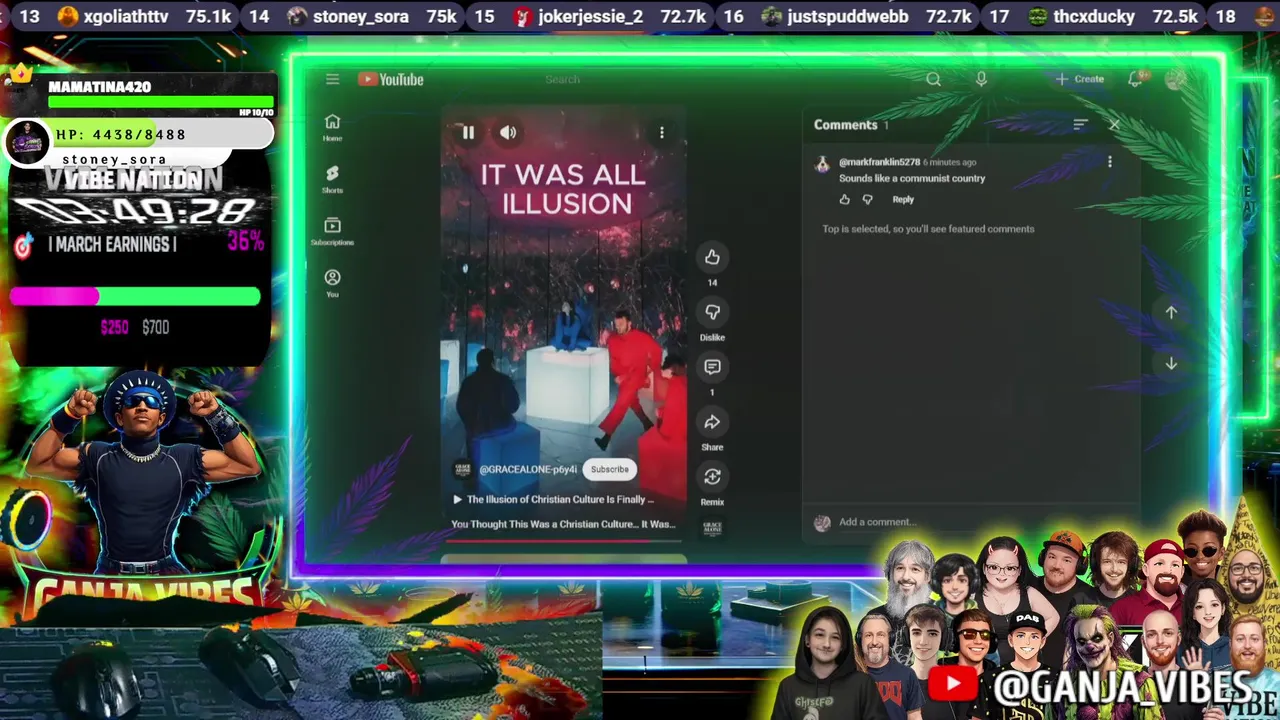This screenshot has width=1280, height=720.
Task: Open the notifications bell
Action: pos(1135,79)
